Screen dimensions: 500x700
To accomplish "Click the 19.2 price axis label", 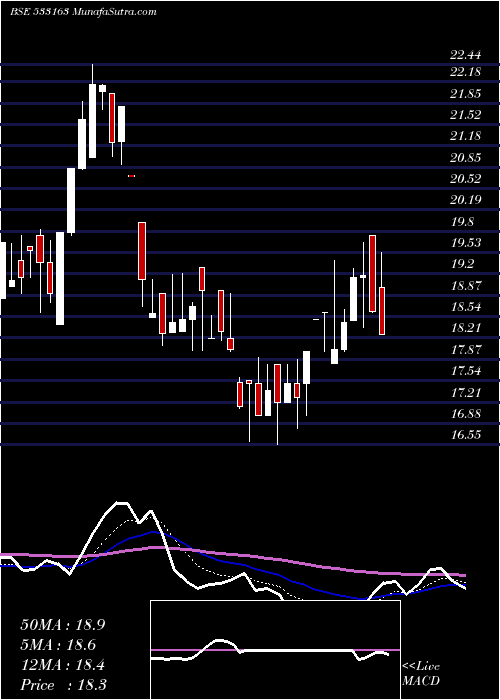I will (x=462, y=264).
